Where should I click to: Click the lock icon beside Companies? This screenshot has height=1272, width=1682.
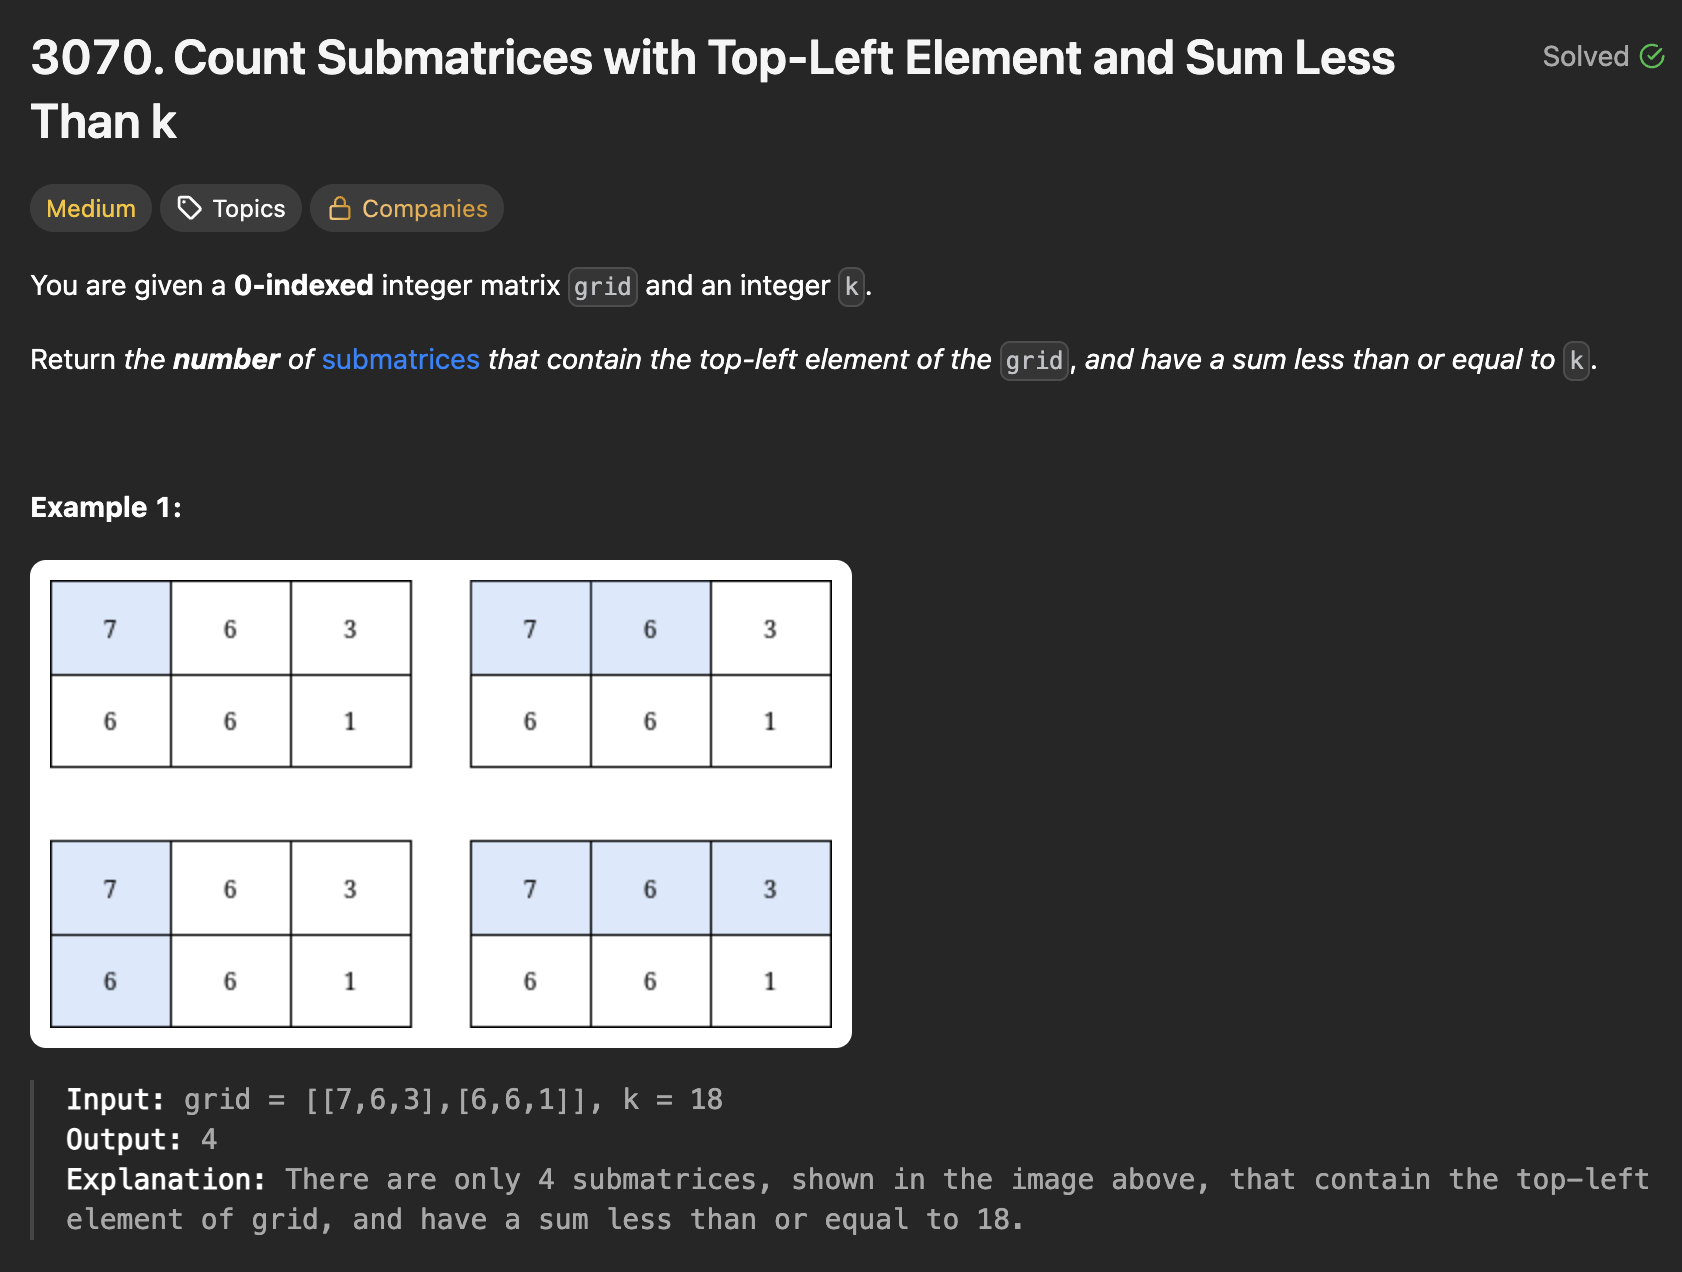pos(340,208)
